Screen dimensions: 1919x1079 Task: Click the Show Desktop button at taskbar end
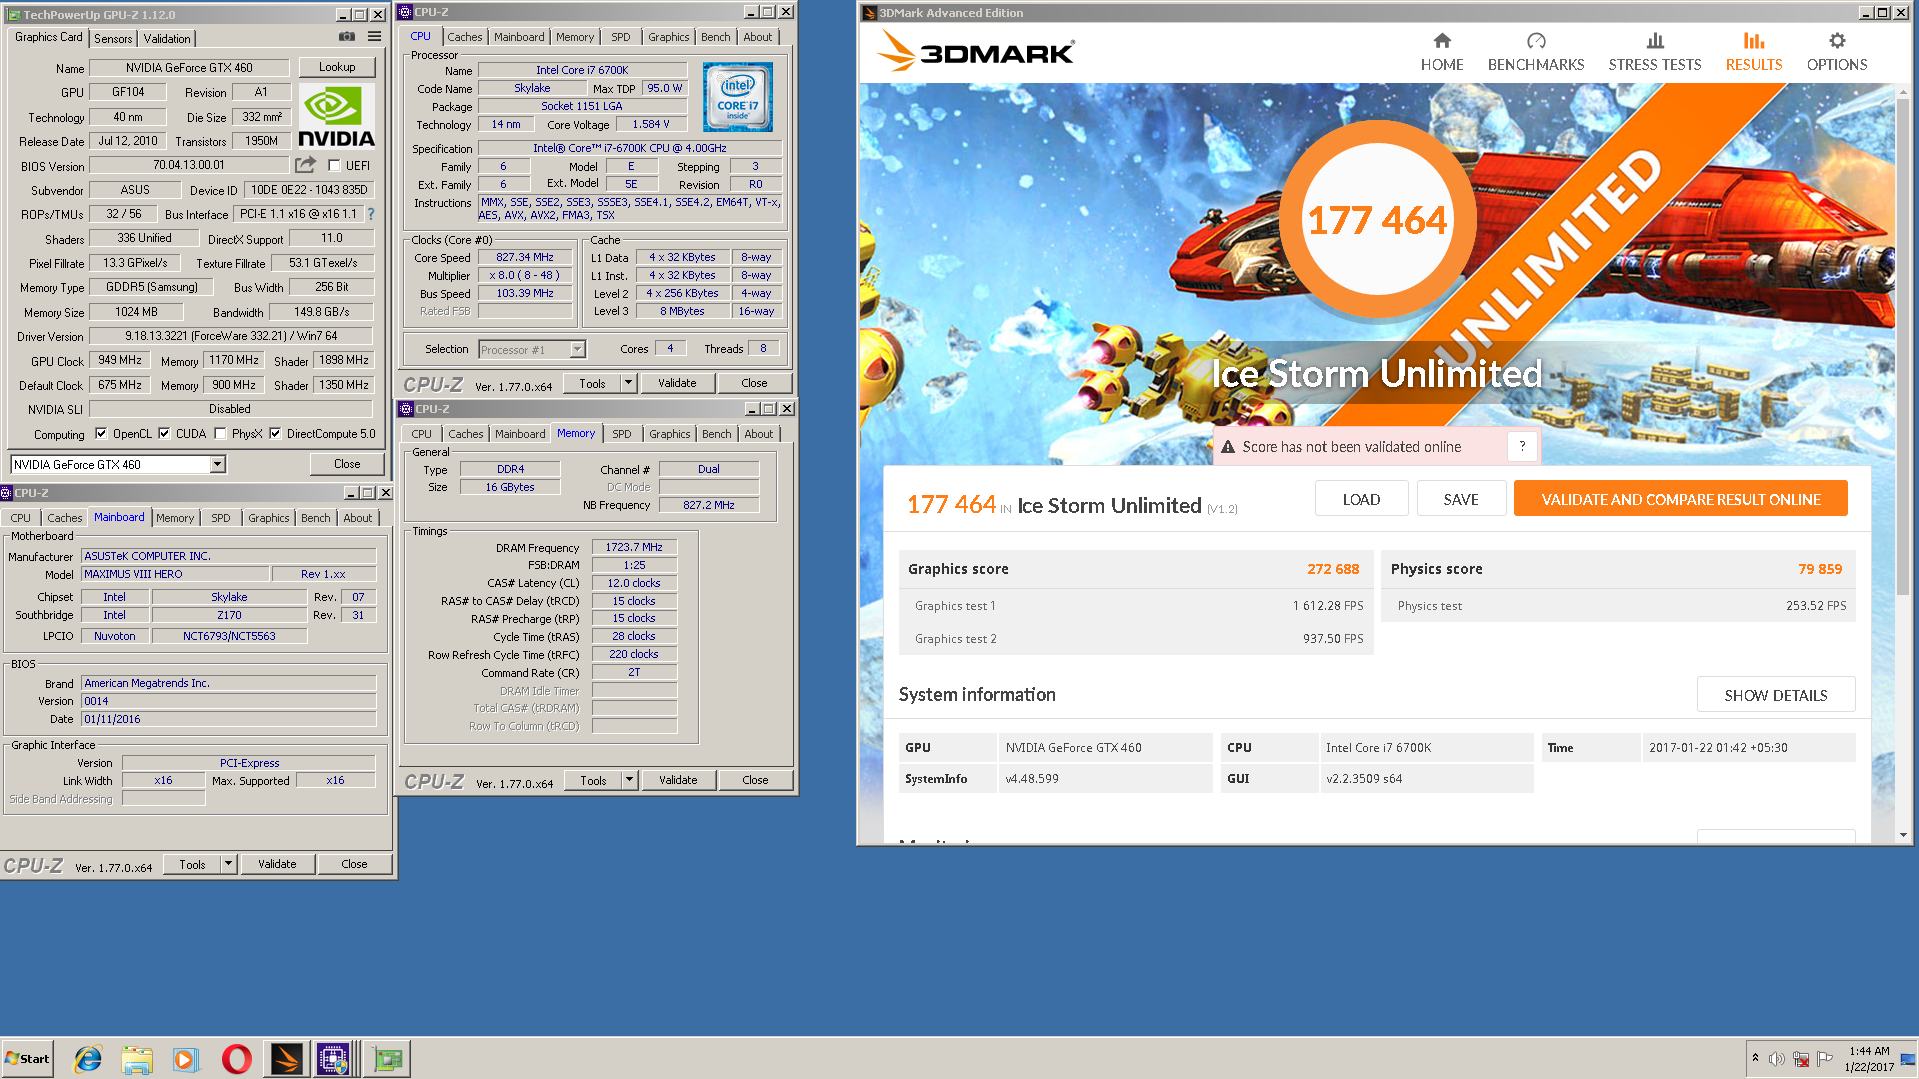1909,1059
